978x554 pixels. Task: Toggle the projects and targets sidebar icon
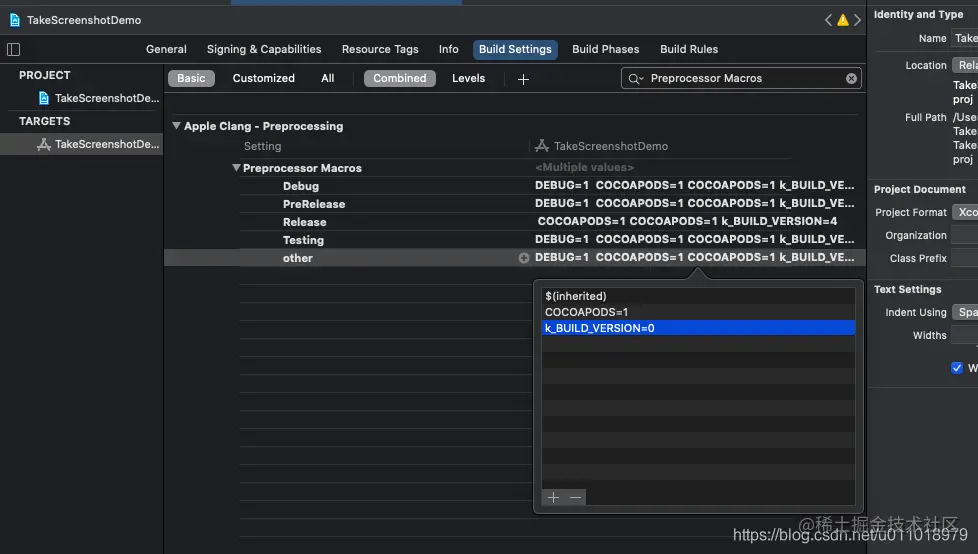[13, 49]
